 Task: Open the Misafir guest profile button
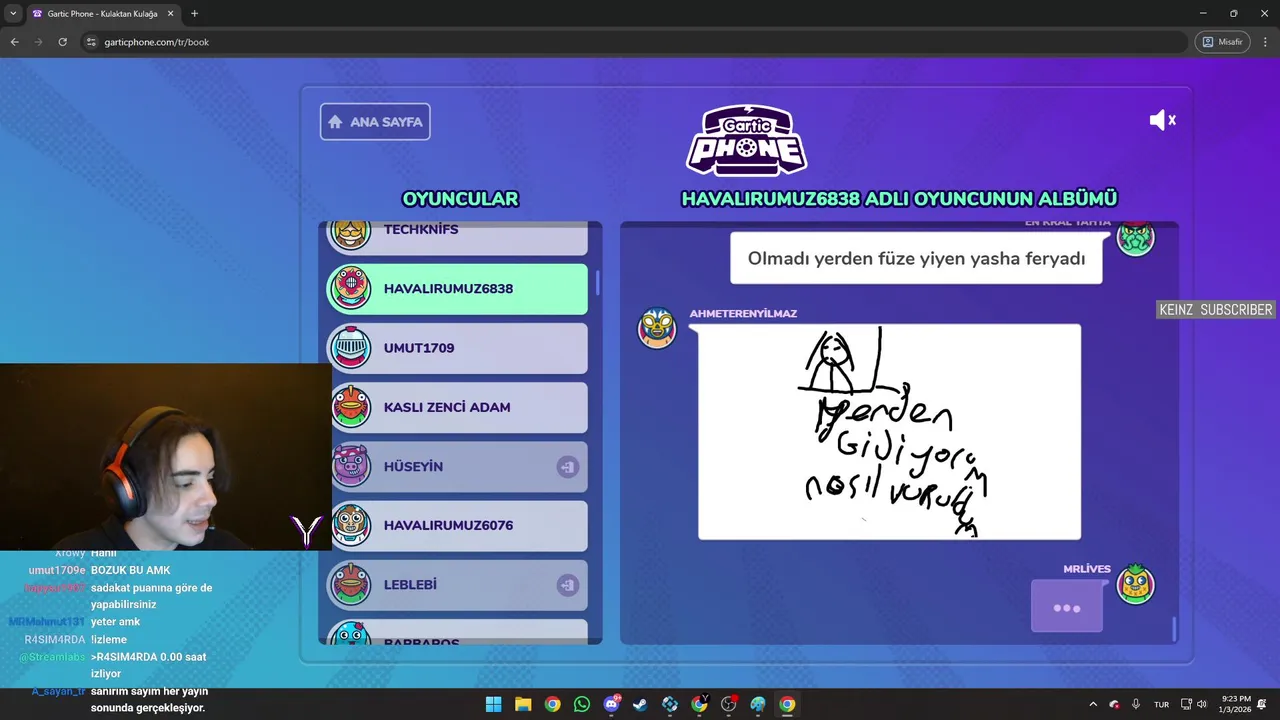click(1222, 42)
